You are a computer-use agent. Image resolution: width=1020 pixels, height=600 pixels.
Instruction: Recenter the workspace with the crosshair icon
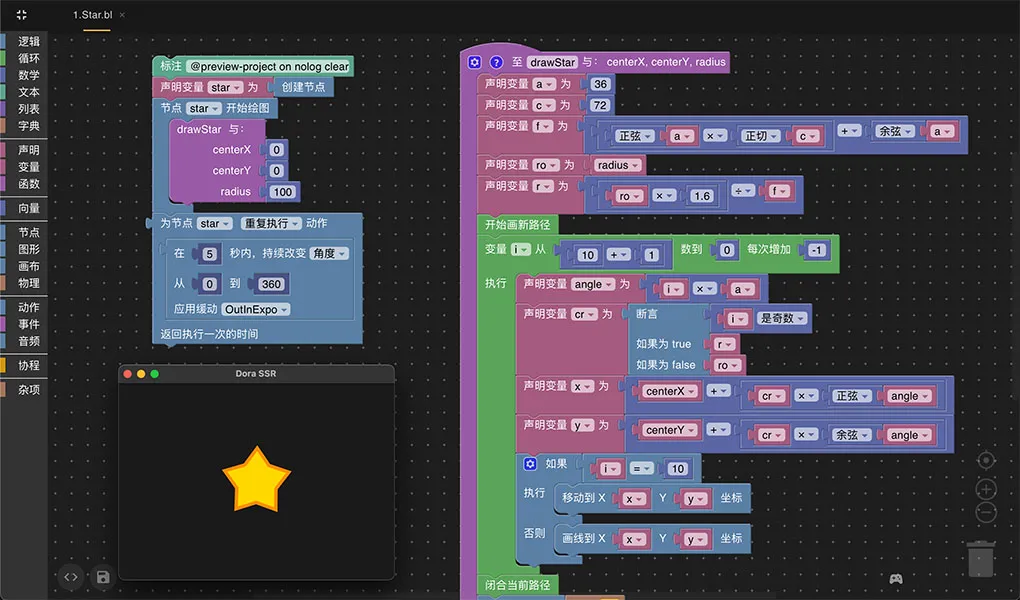click(986, 461)
